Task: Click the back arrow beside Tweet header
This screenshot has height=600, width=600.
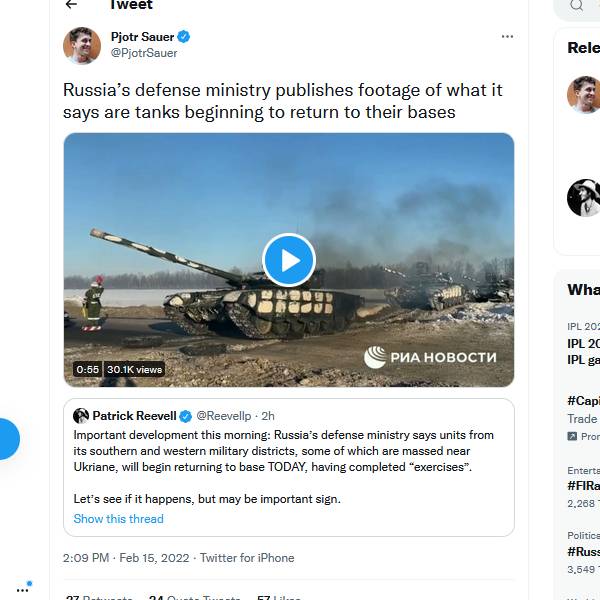Action: point(71,5)
